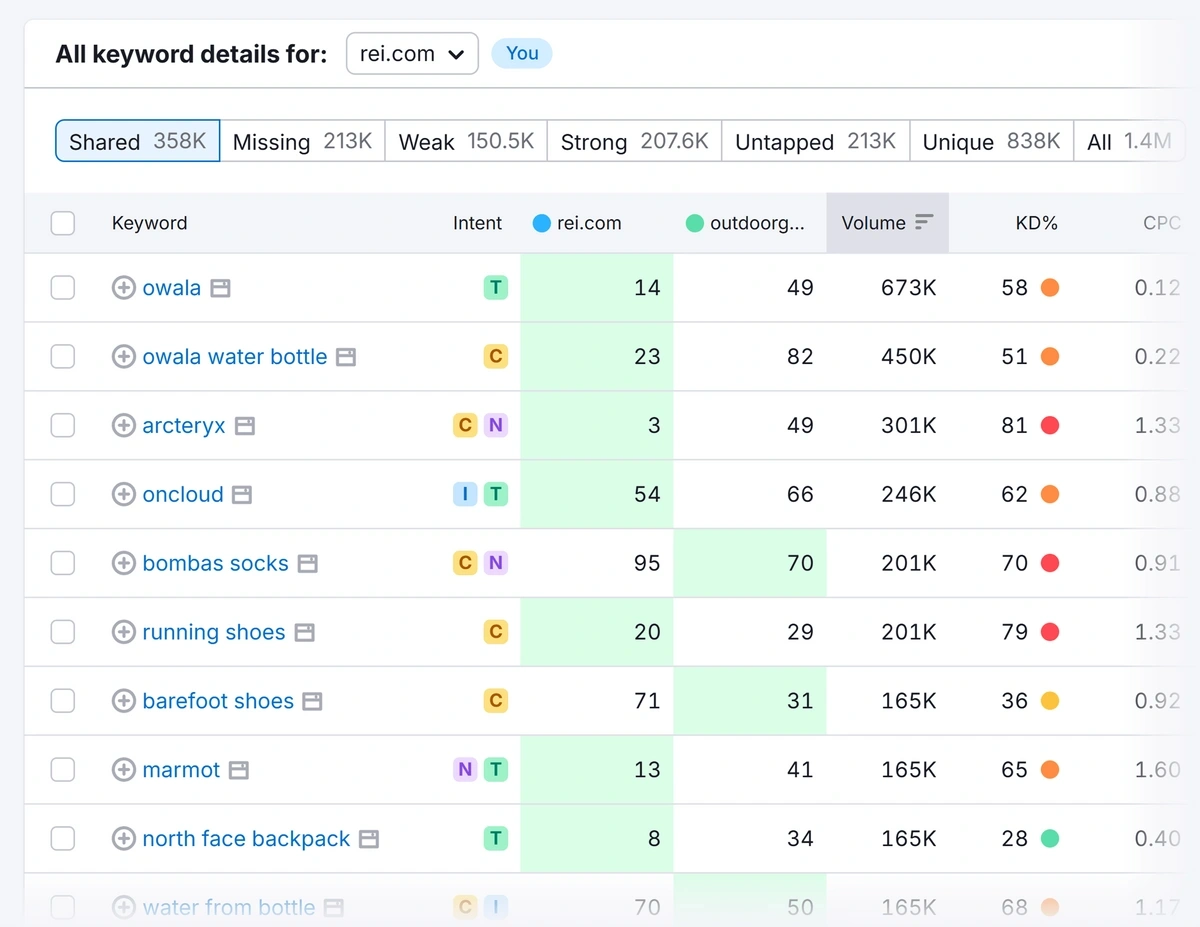The width and height of the screenshot is (1200, 927).
Task: Click the KD value 81 for arcteryx
Action: click(x=1014, y=426)
